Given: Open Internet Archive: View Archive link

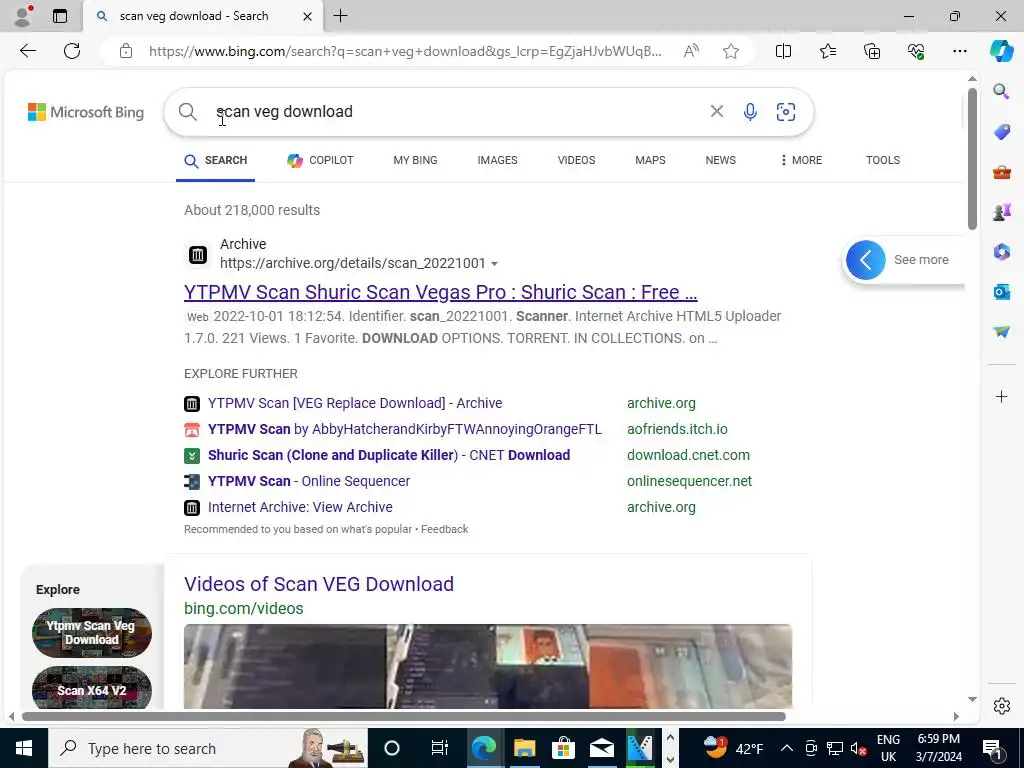Looking at the screenshot, I should 300,507.
